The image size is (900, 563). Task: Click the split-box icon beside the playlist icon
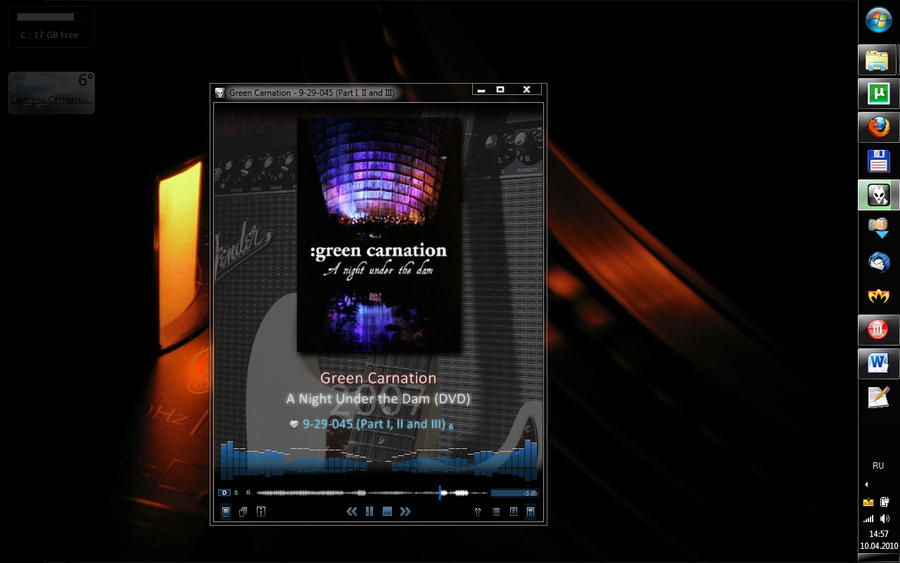point(514,511)
